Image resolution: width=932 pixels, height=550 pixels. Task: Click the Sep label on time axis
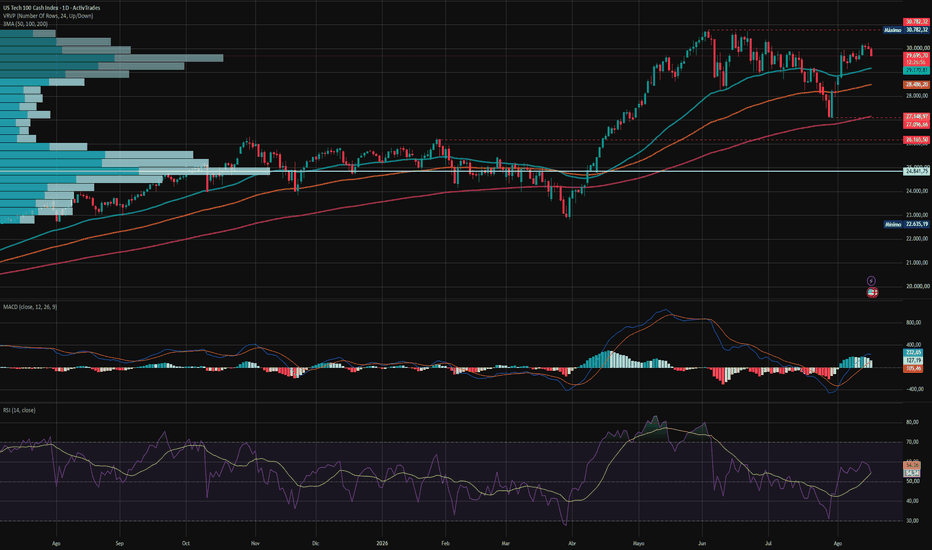click(119, 543)
